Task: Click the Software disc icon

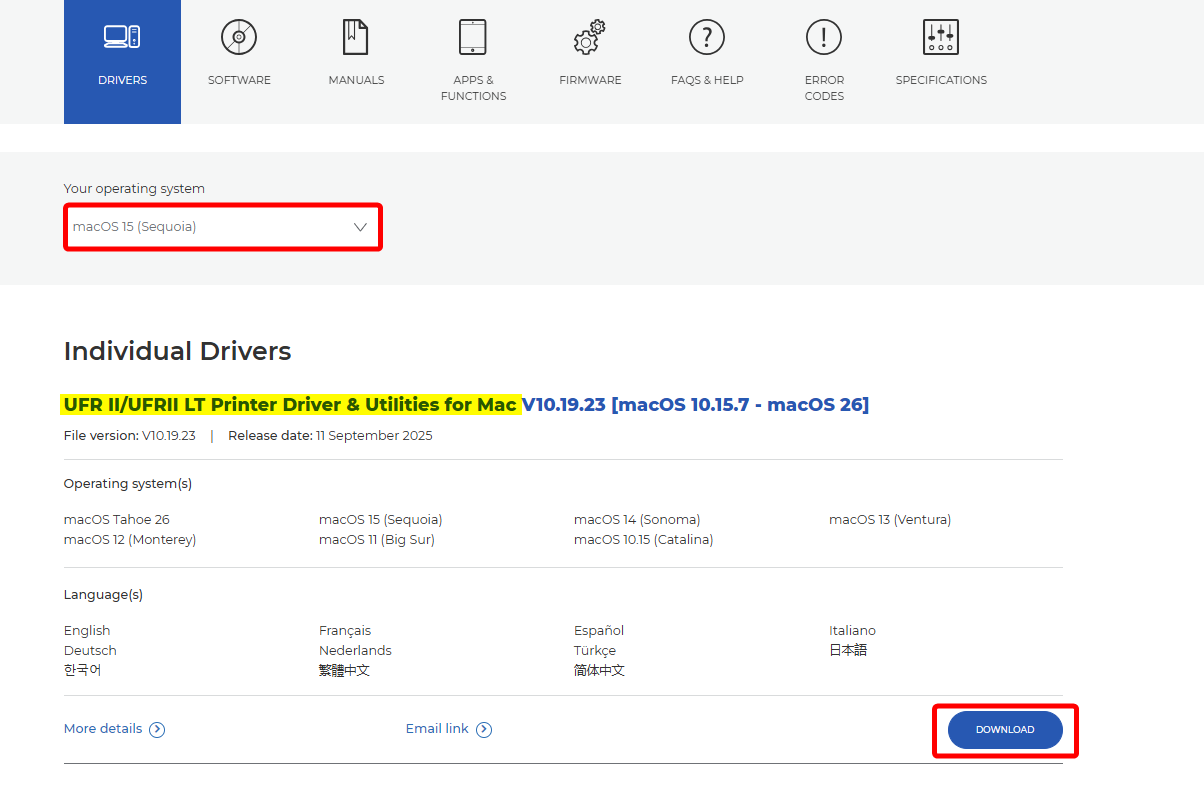Action: (x=239, y=37)
